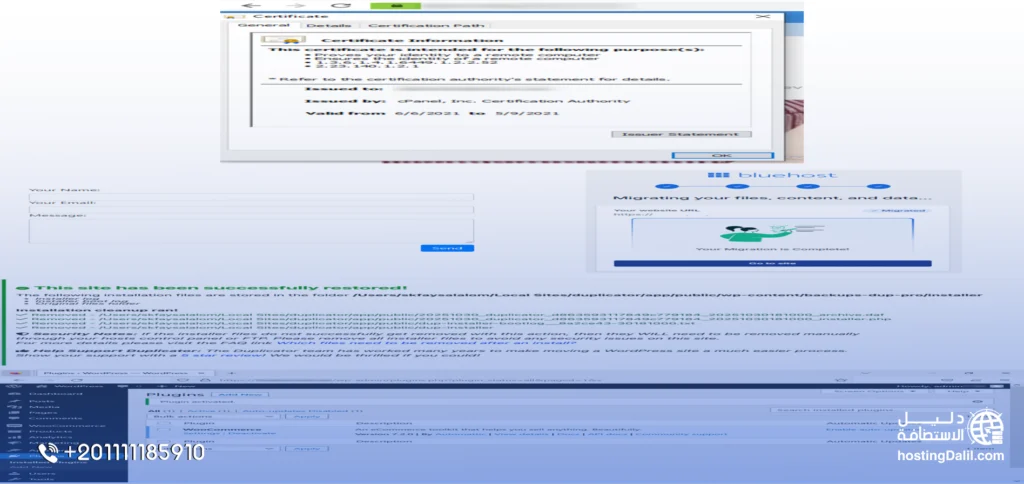Tick the select-all checkbox in plugin table header
This screenshot has height=484, width=1024.
click(x=164, y=423)
